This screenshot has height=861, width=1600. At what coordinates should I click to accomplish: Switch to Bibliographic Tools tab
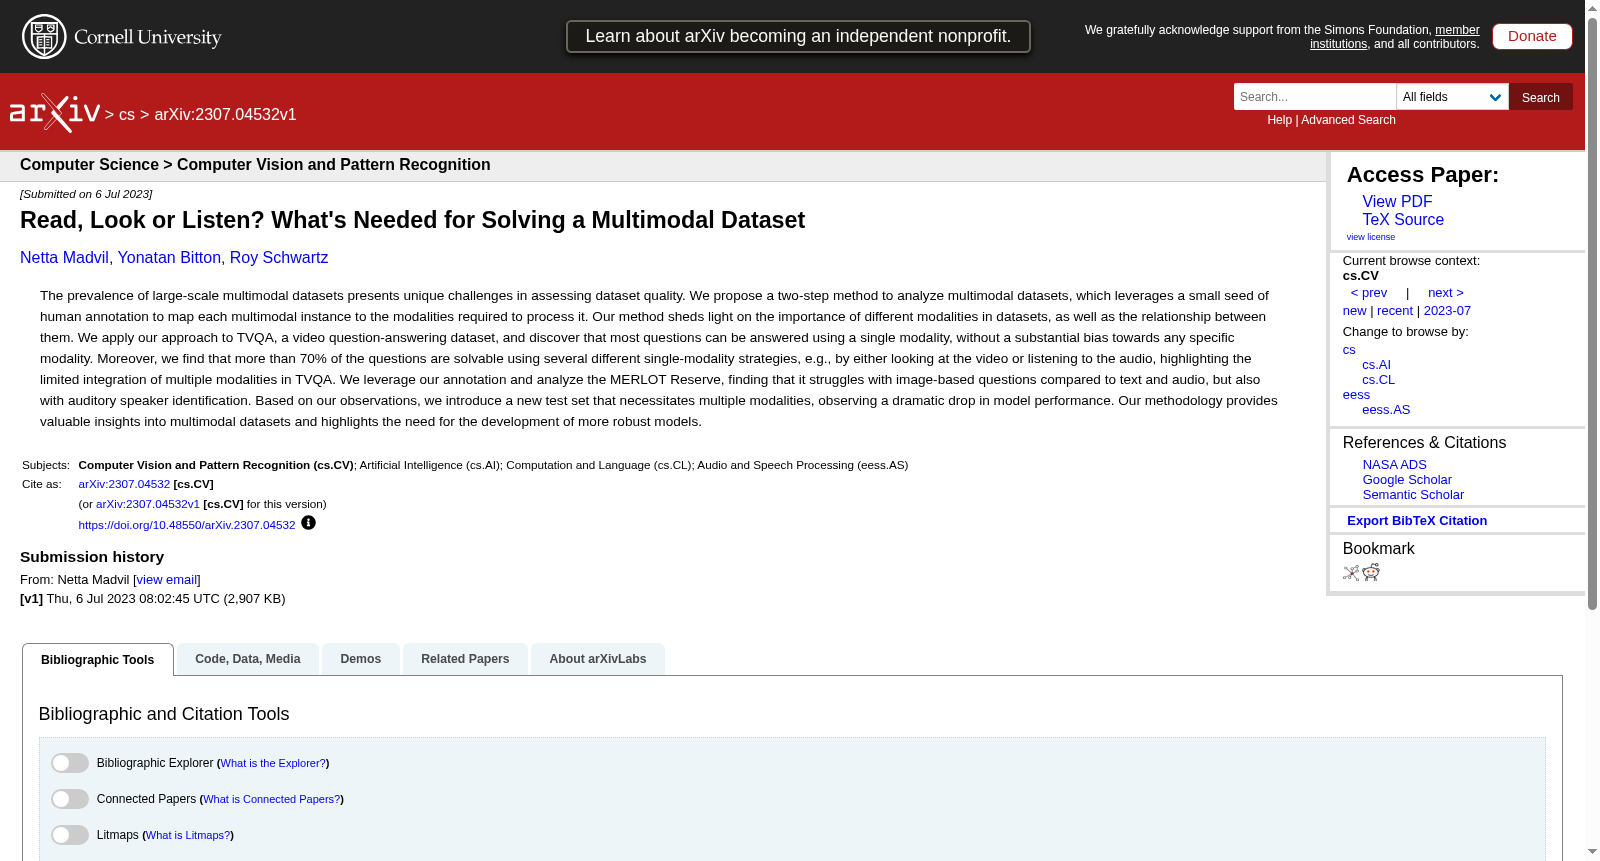click(98, 660)
